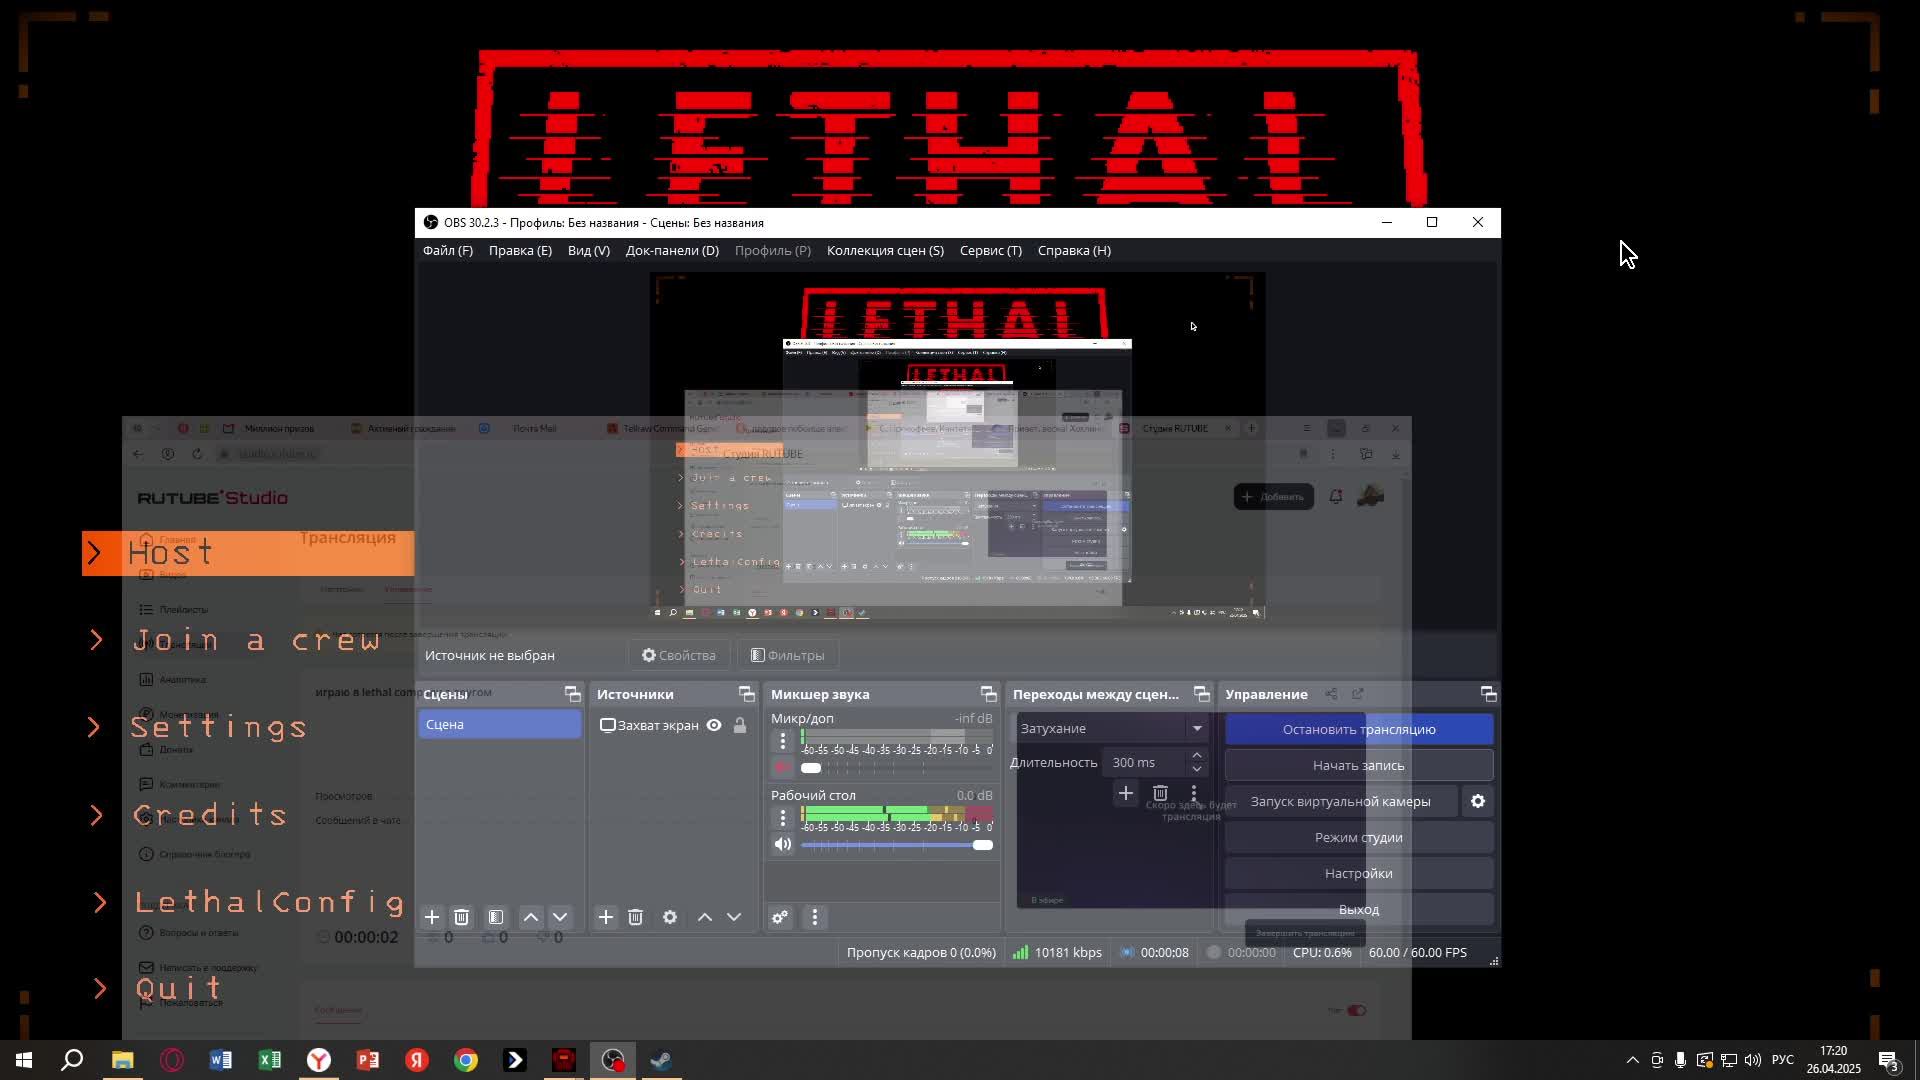
Task: Open source properties gear in Источники panel
Action: pos(670,917)
